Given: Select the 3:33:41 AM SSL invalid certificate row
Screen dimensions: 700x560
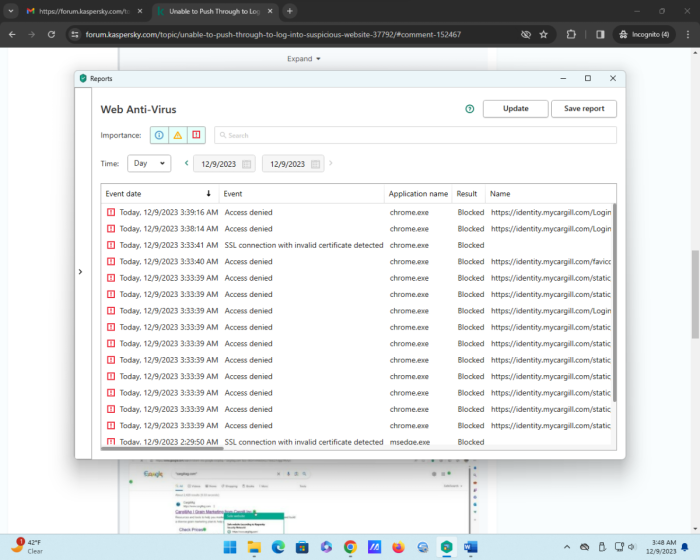Looking at the screenshot, I should pos(357,245).
